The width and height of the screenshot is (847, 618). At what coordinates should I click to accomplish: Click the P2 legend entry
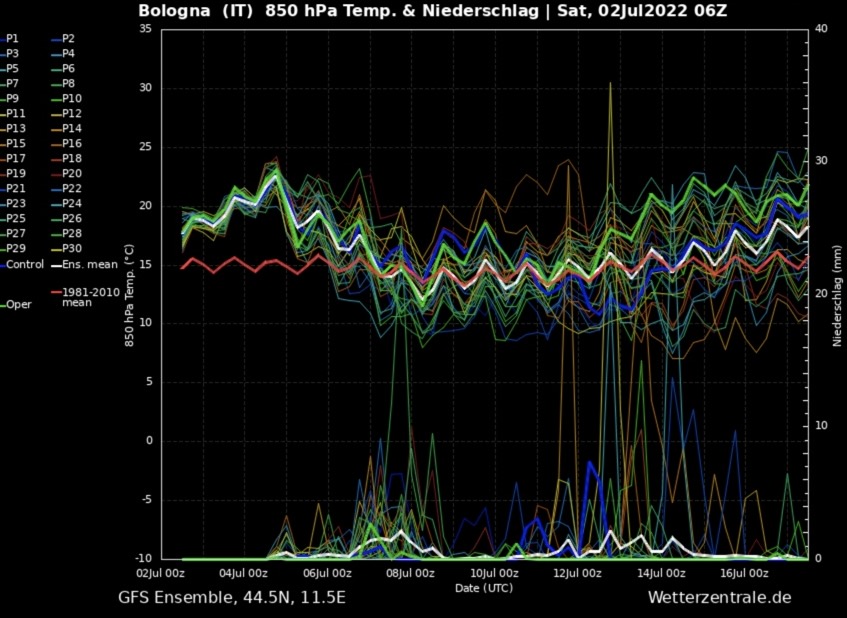(64, 39)
